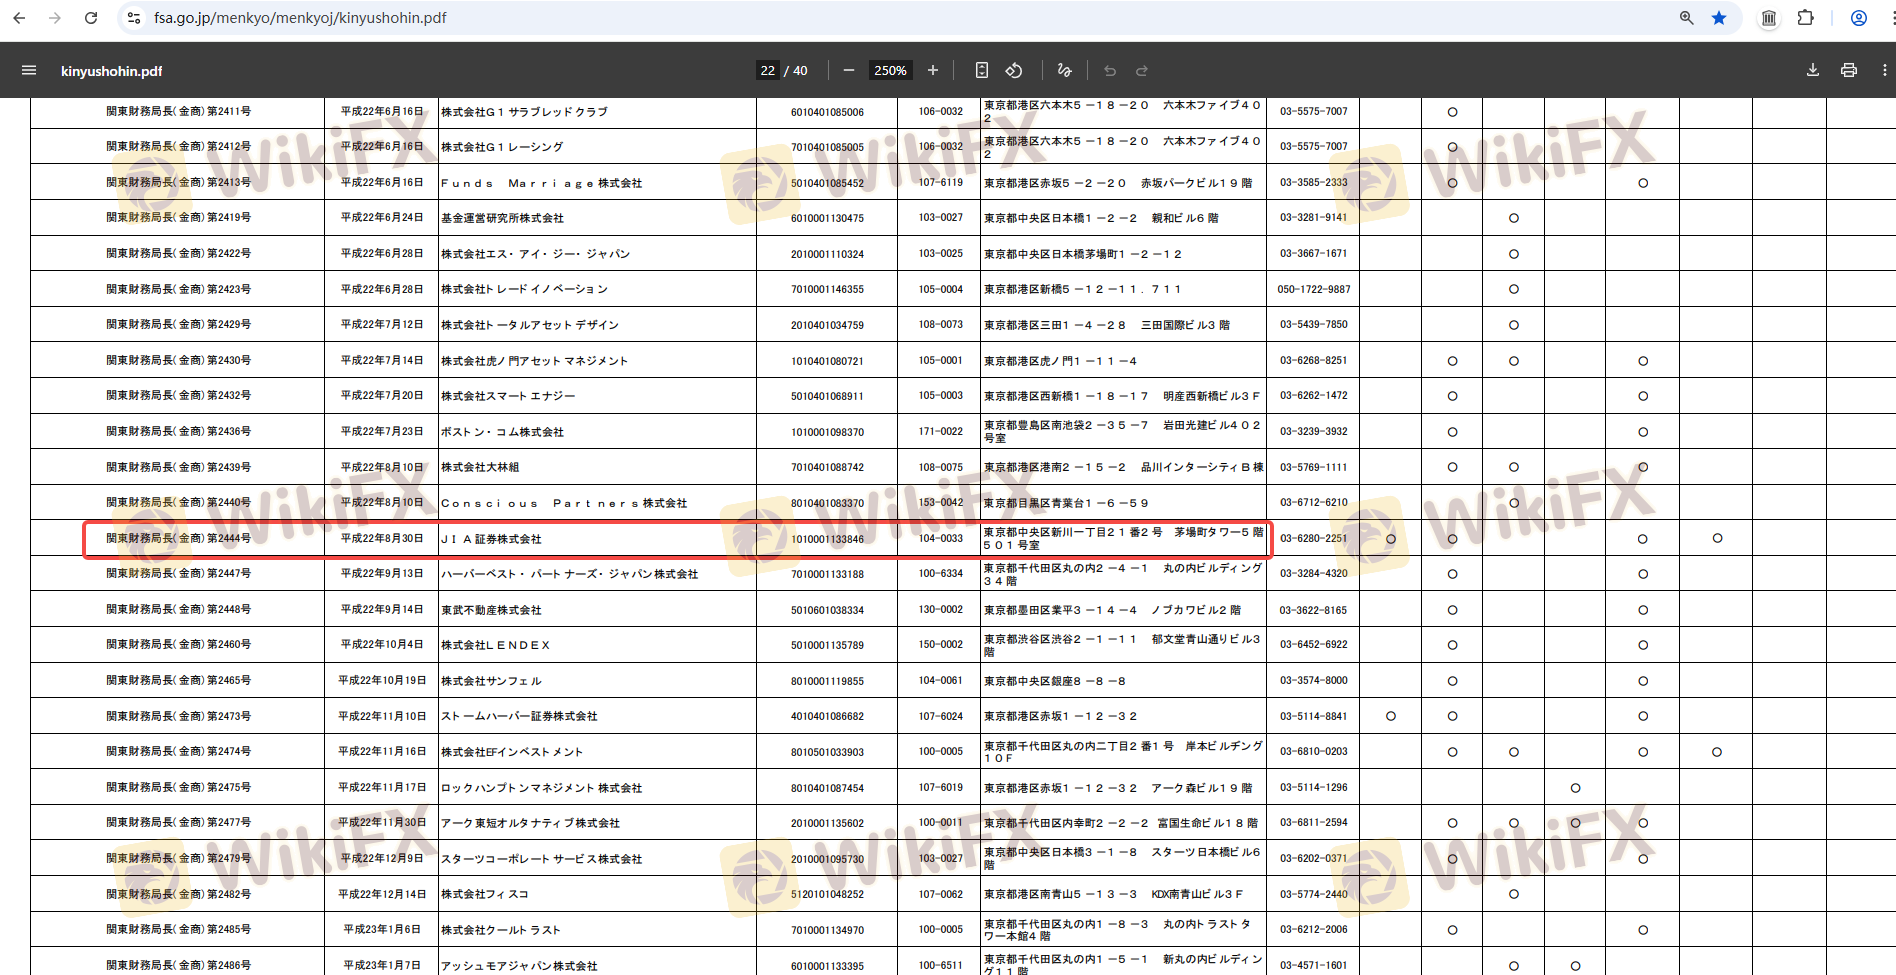Image resolution: width=1896 pixels, height=975 pixels.
Task: Select the draw annotation tool
Action: click(1064, 70)
